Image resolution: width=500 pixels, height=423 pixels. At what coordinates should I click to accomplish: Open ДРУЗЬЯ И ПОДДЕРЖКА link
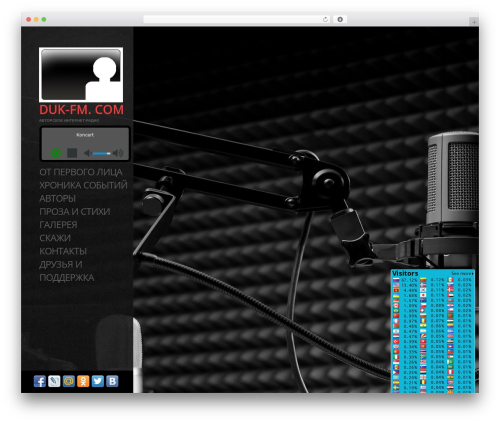pos(67,271)
